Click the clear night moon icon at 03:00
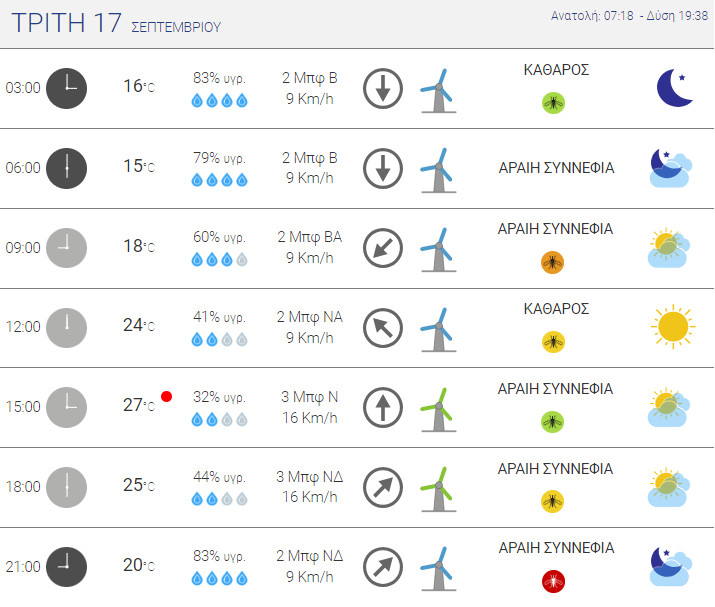The image size is (715, 607). [x=675, y=88]
